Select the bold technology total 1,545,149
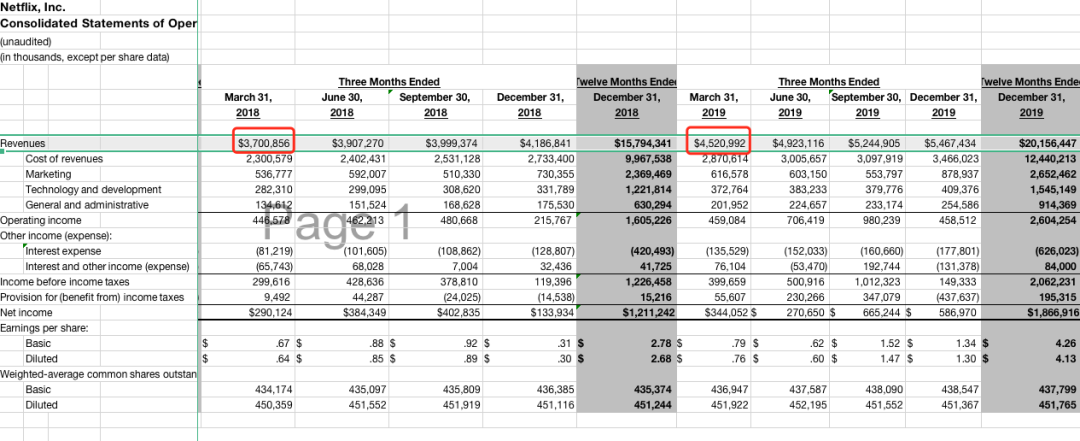This screenshot has width=1080, height=441. coord(1052,189)
